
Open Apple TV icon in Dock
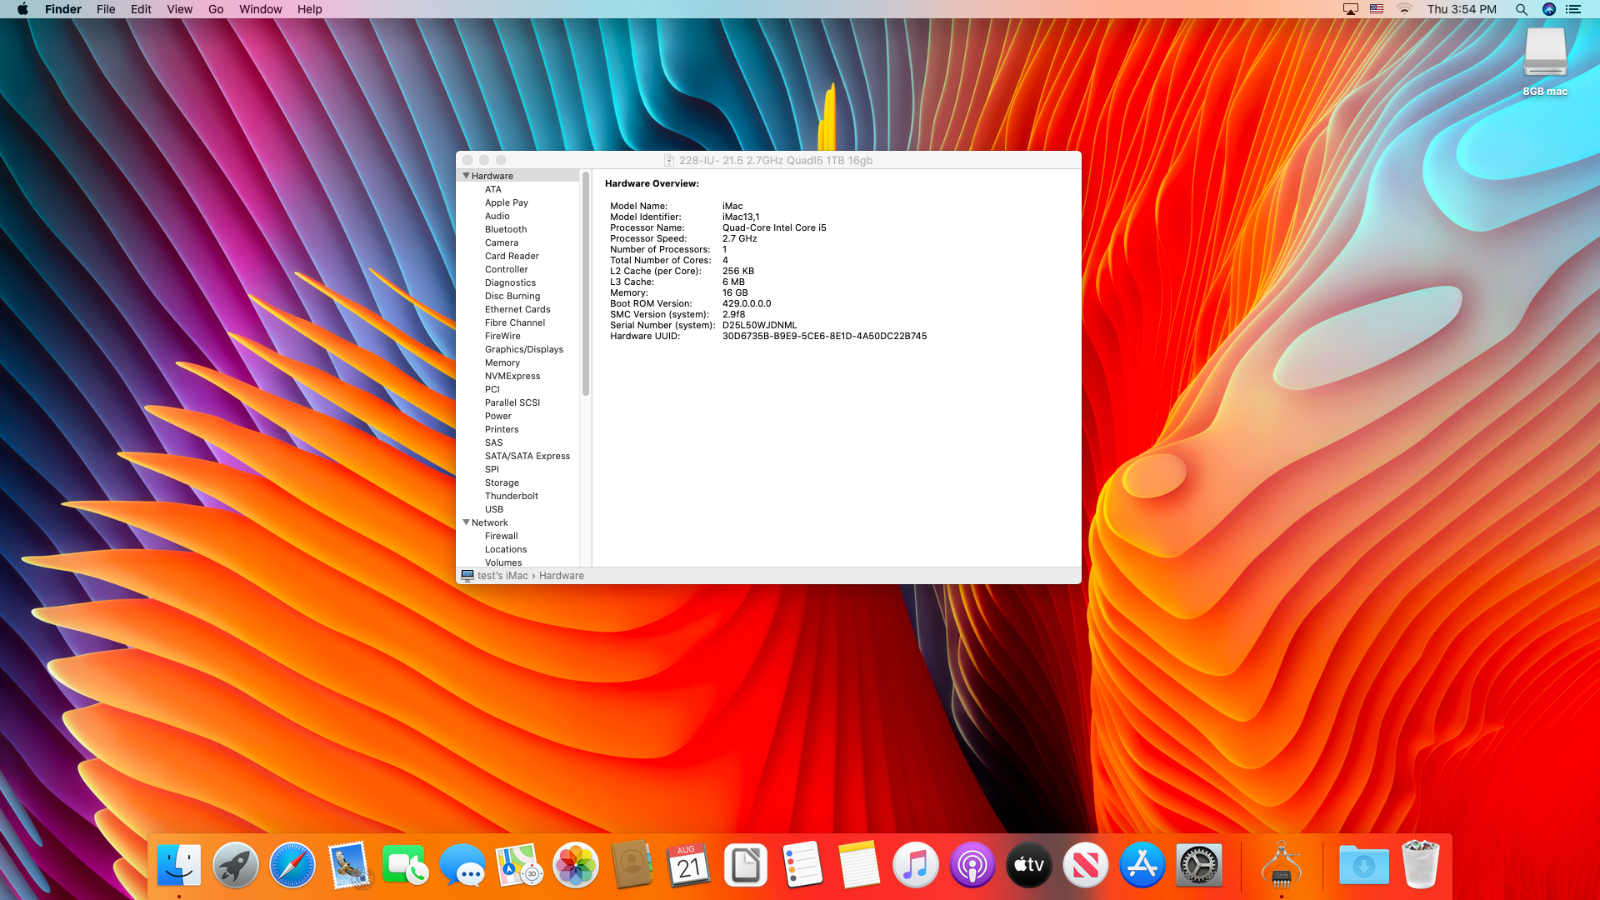[1028, 865]
